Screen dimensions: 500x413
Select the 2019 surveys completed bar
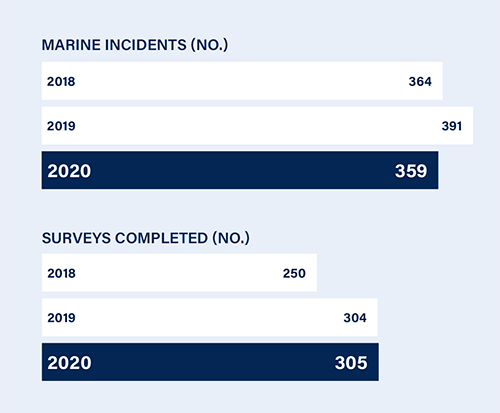click(x=210, y=317)
